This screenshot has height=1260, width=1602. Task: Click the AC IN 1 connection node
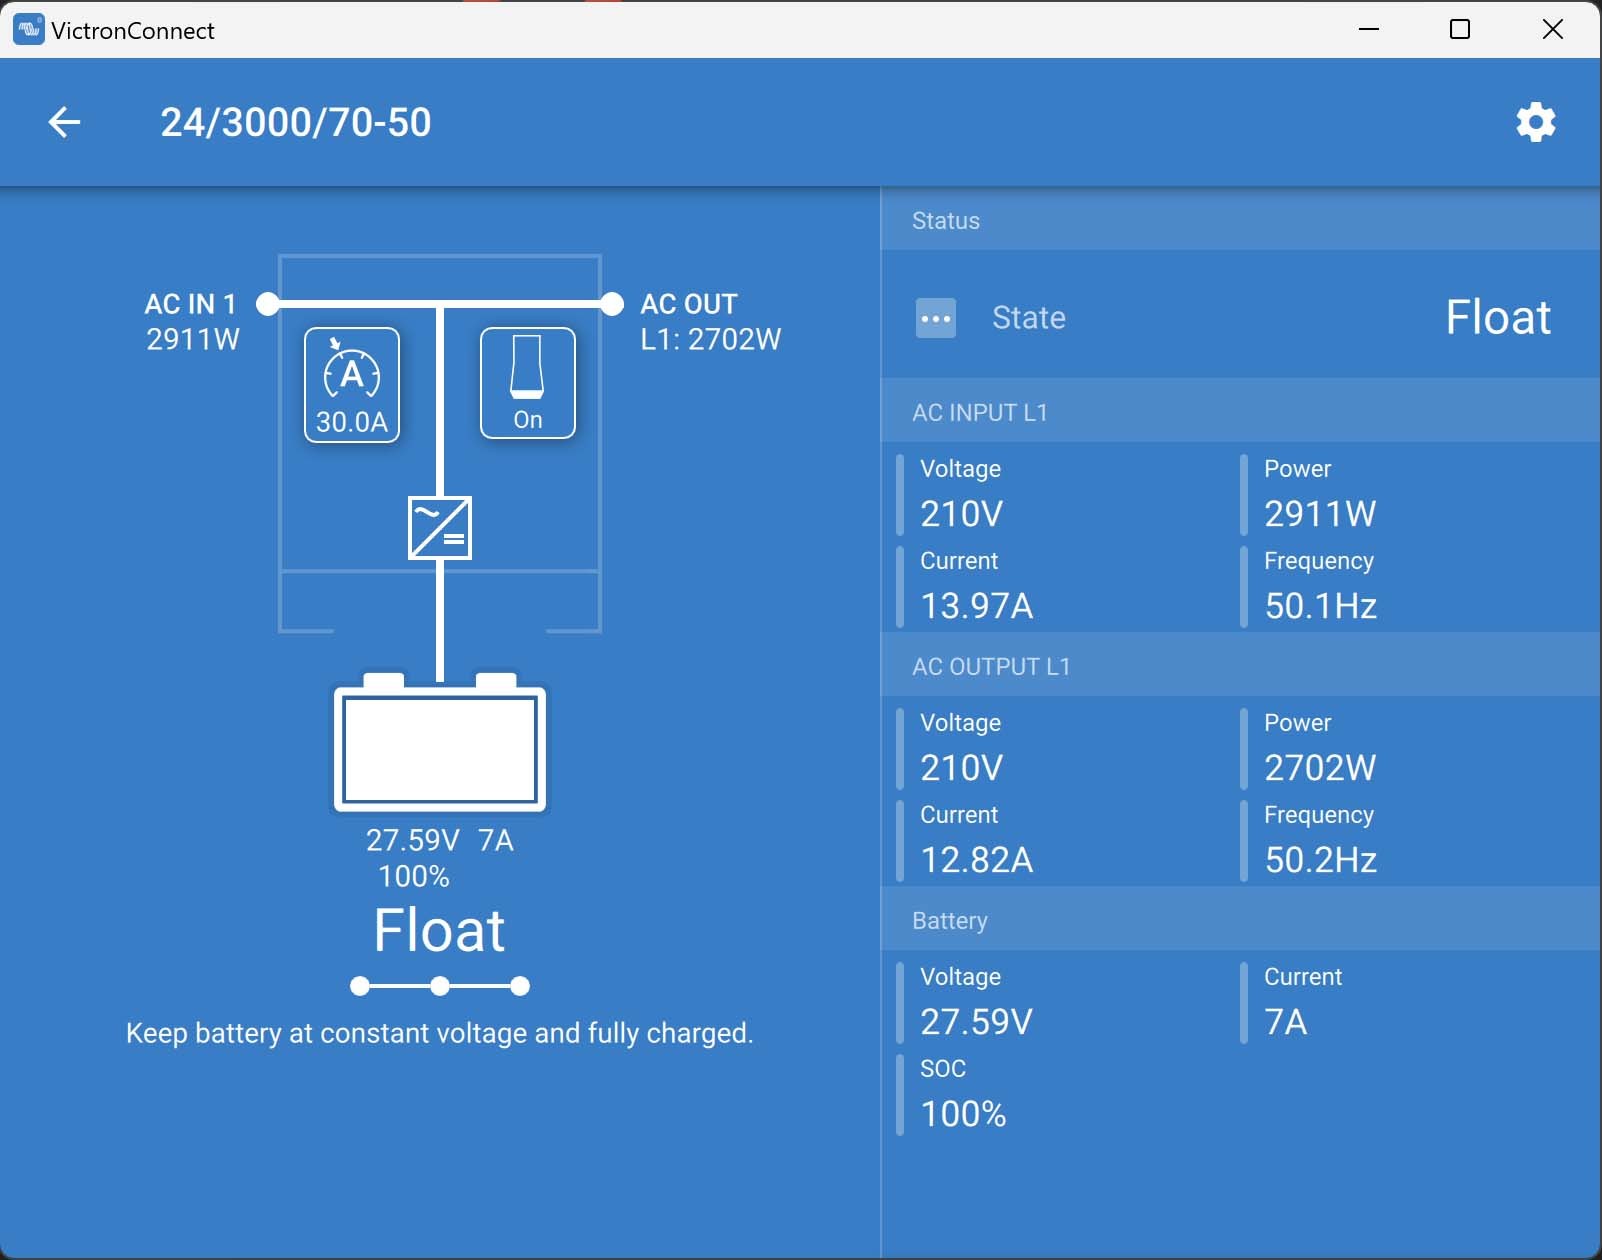pyautogui.click(x=267, y=304)
